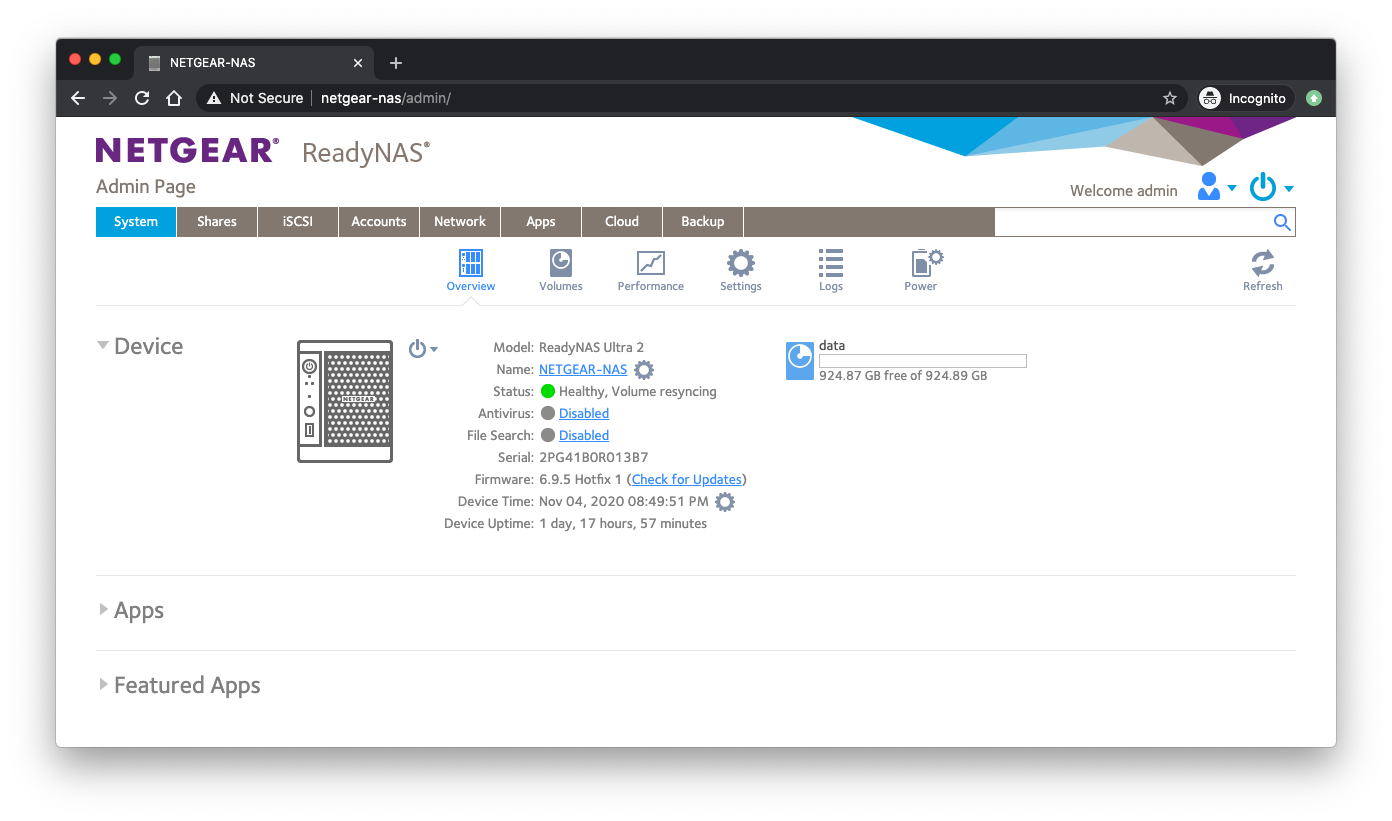Enable the Antivirus by clicking Disabled

(x=584, y=413)
